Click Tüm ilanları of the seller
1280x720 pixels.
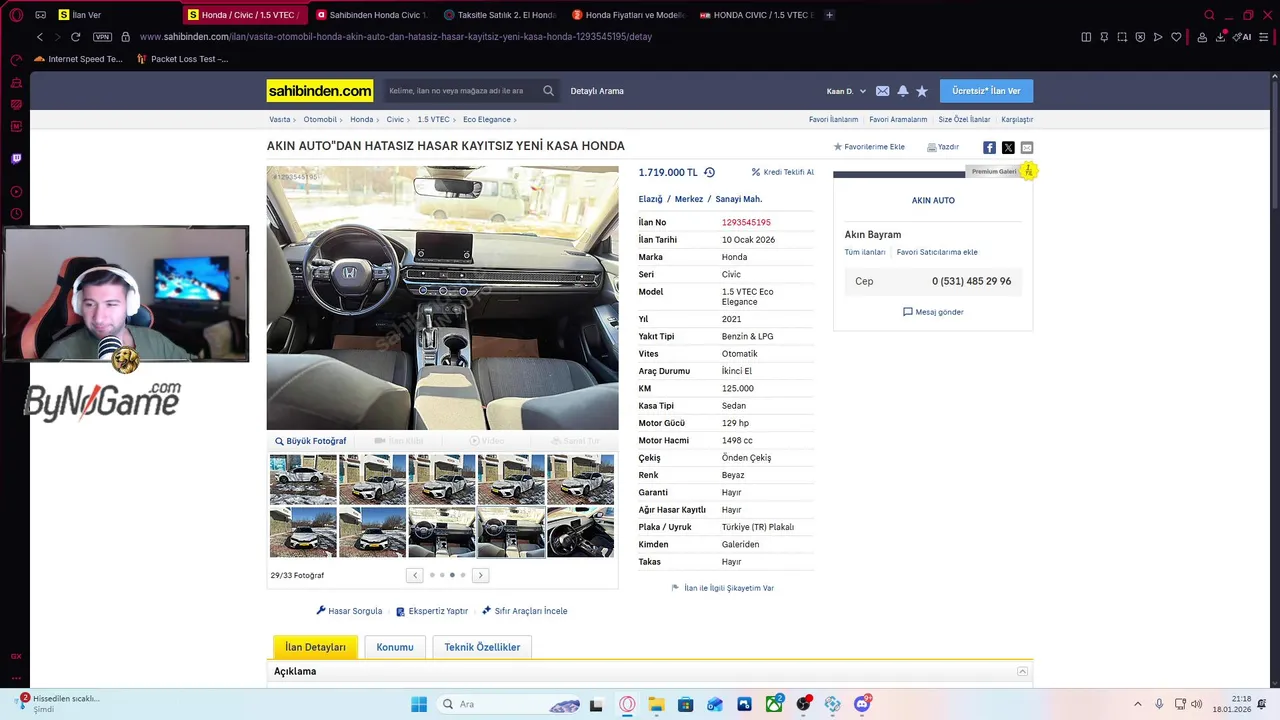[865, 252]
